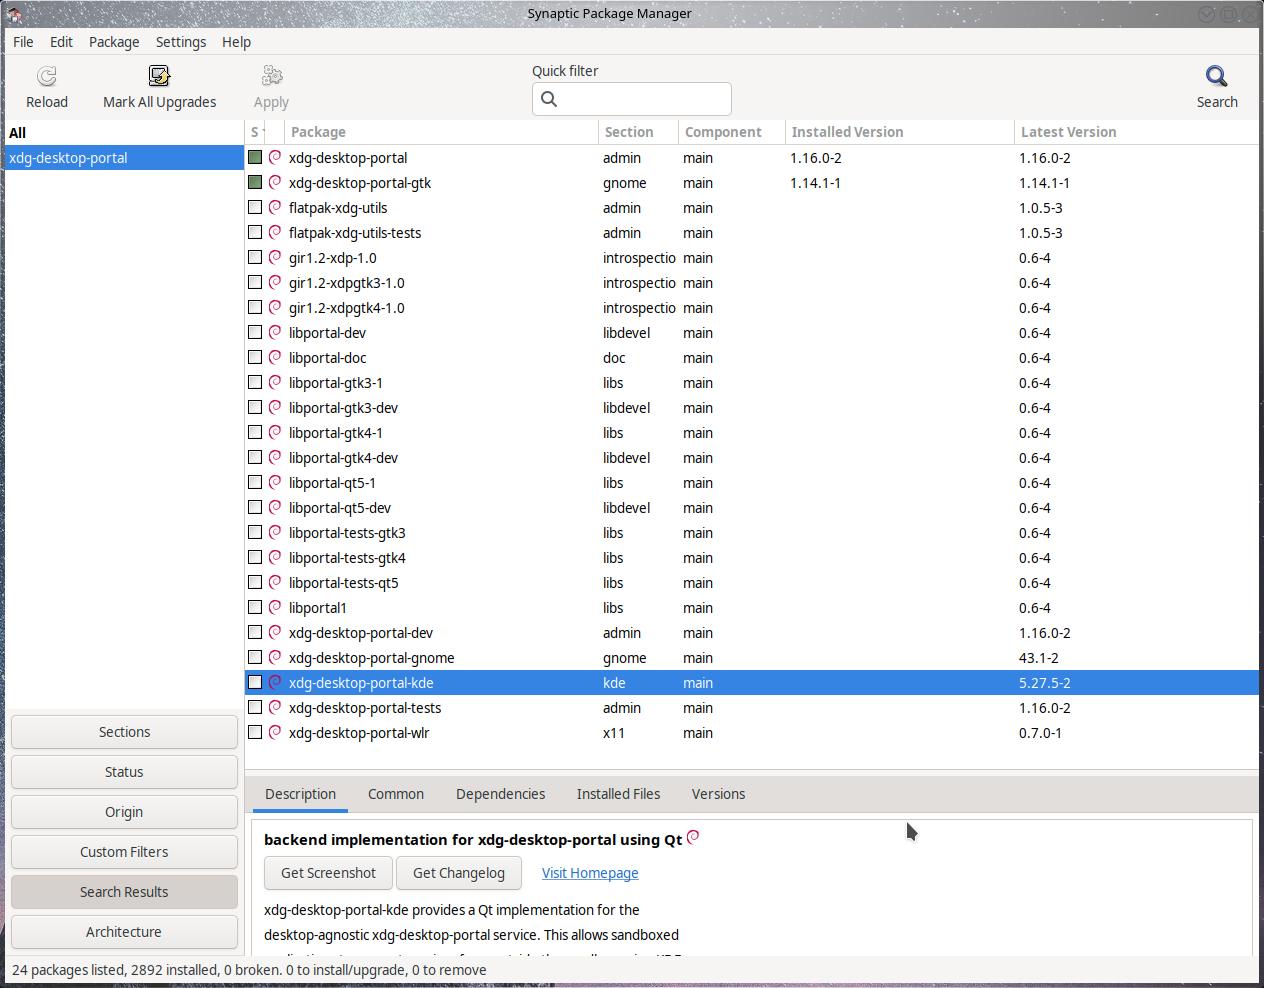Click Debian swirl icon for libportal-tests-gtk3
This screenshot has height=988, width=1264.
point(275,533)
